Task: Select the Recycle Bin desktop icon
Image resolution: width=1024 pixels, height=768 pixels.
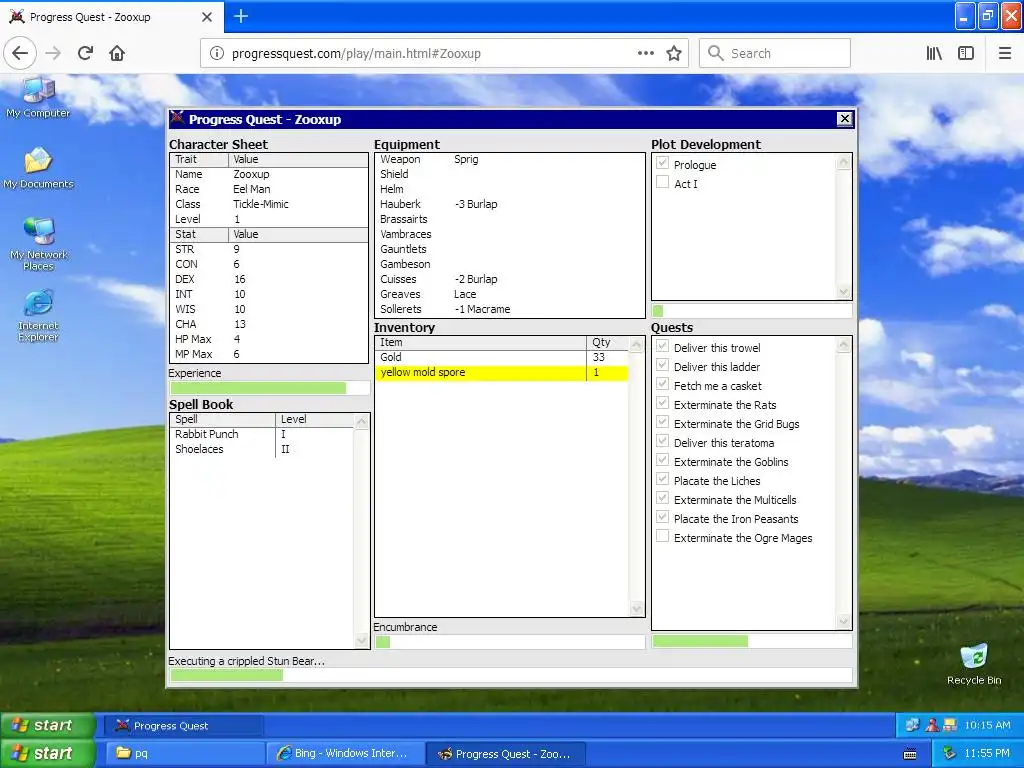Action: (x=974, y=664)
